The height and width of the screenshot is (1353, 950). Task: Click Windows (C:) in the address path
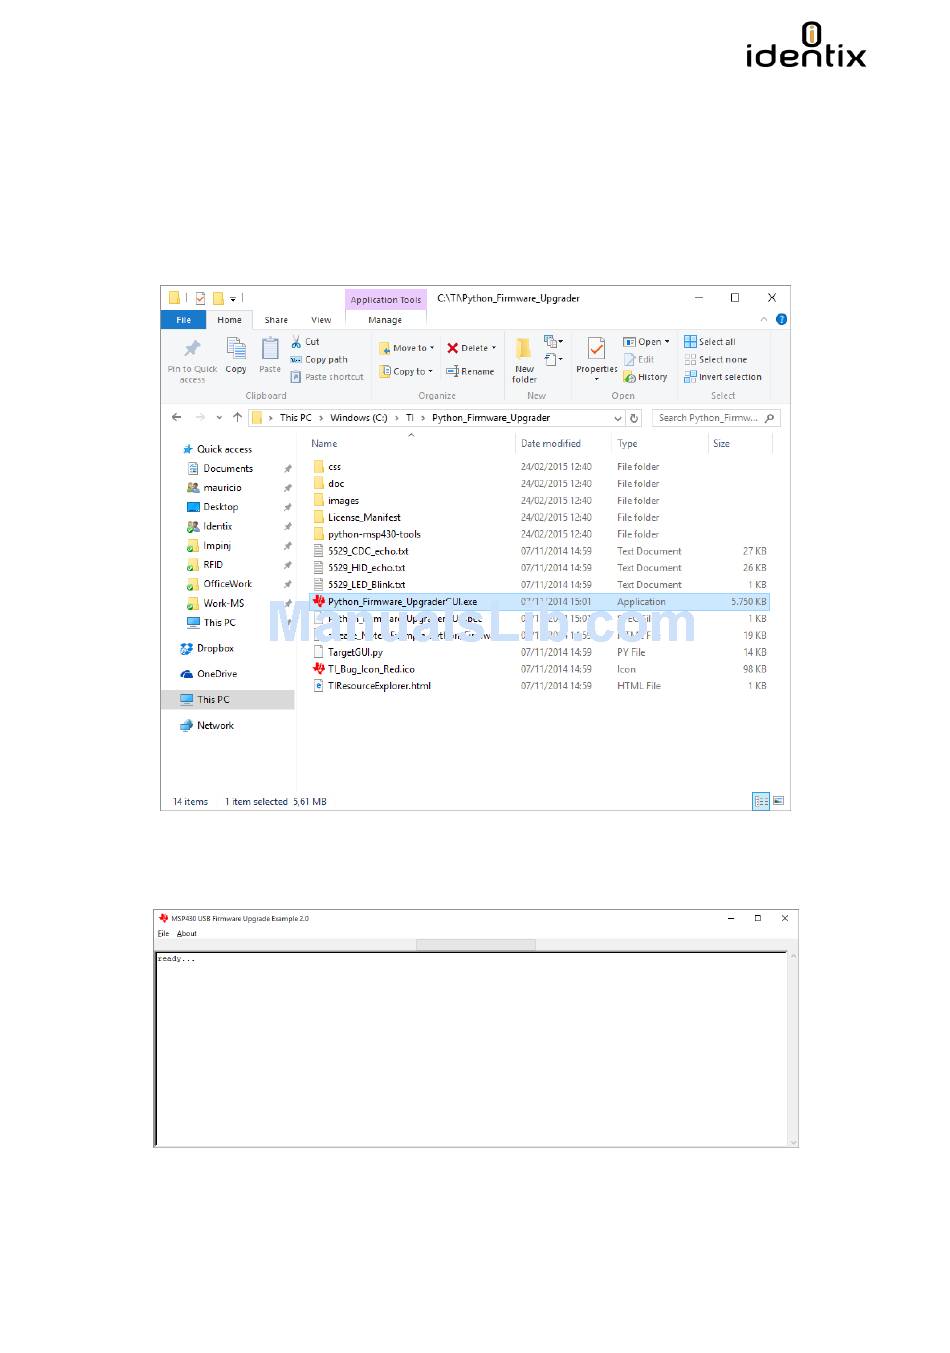358,418
